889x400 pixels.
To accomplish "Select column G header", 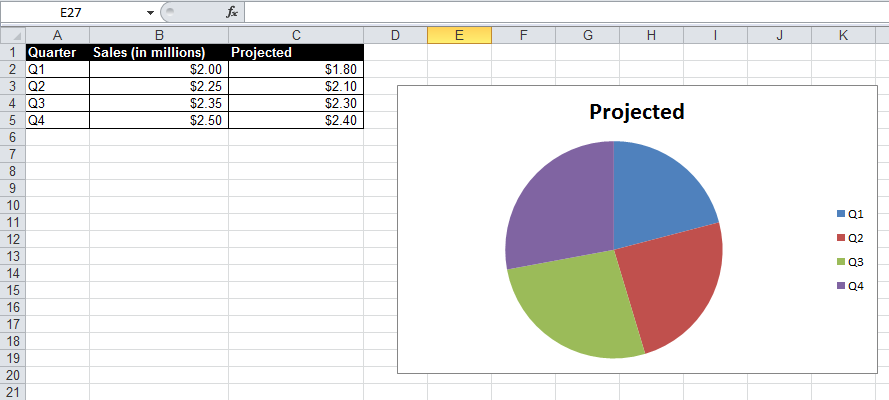I will click(587, 35).
